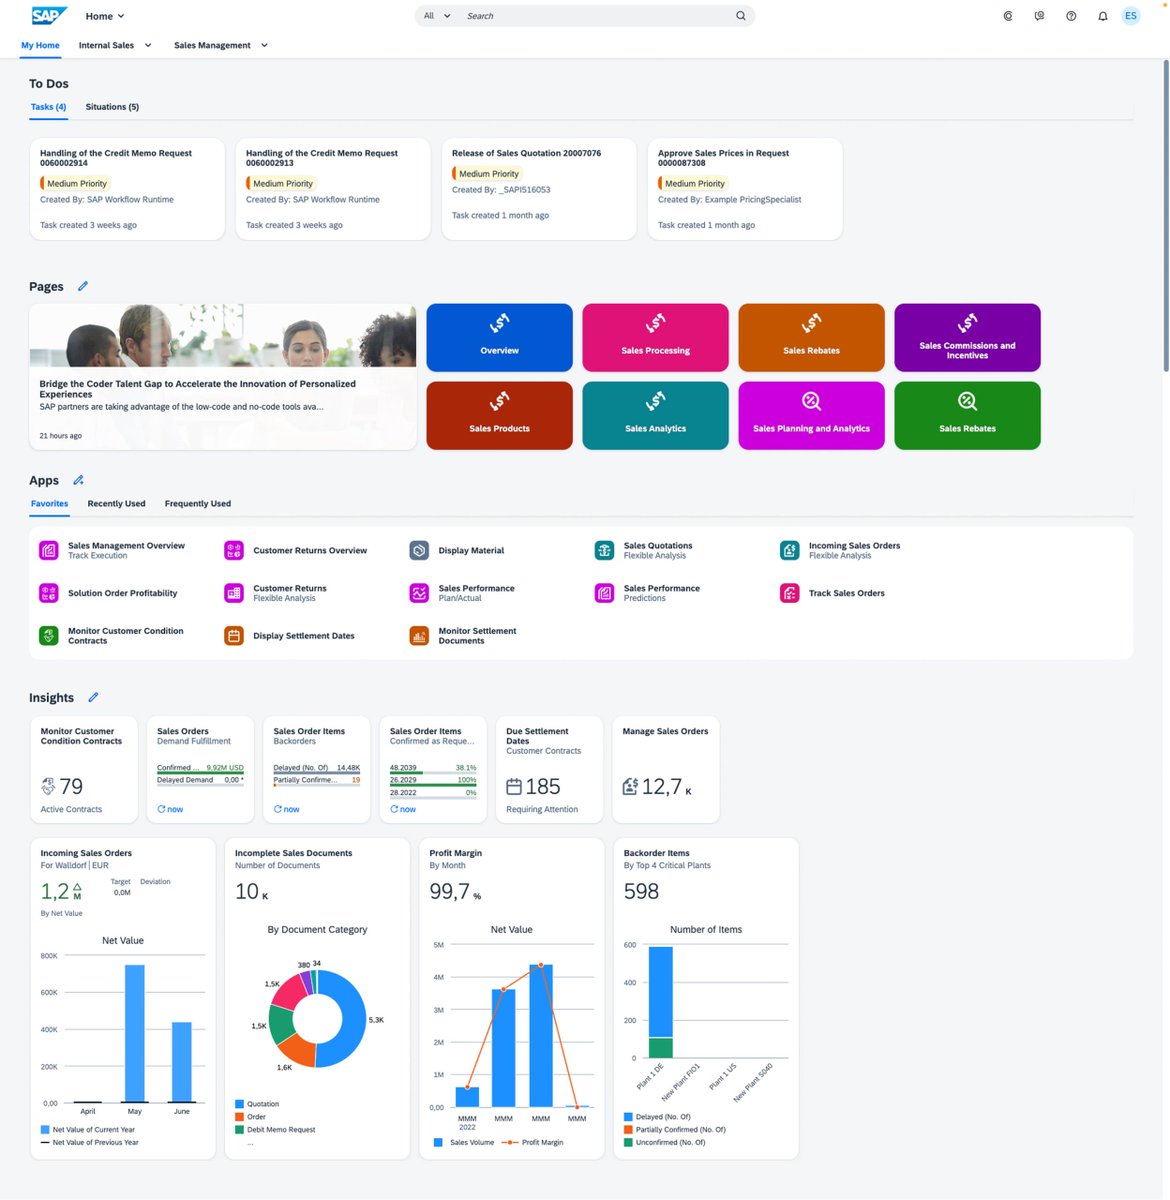Open the green Sales Rebates page tile
The image size is (1170, 1200).
(967, 415)
